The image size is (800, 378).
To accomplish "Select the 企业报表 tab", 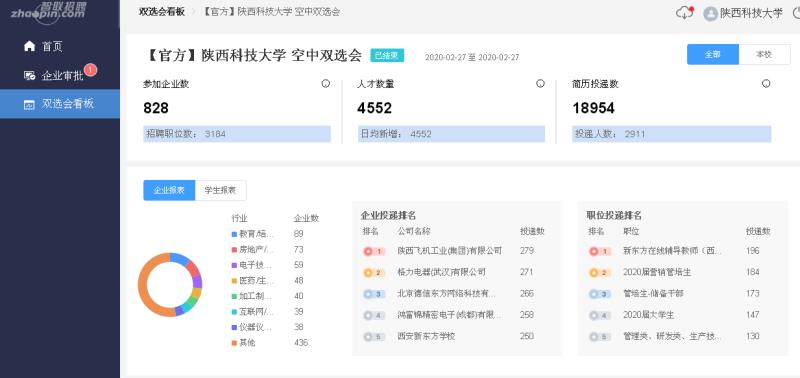I will click(x=169, y=190).
